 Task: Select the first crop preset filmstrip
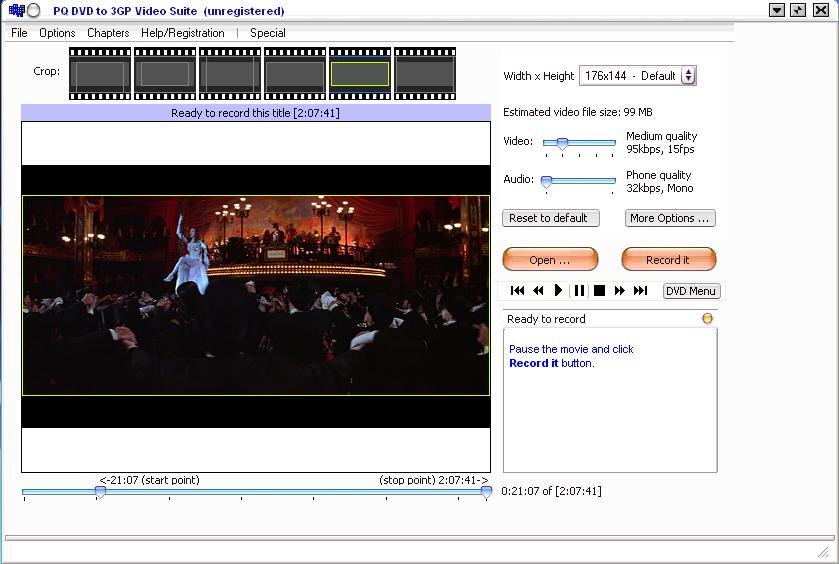100,74
